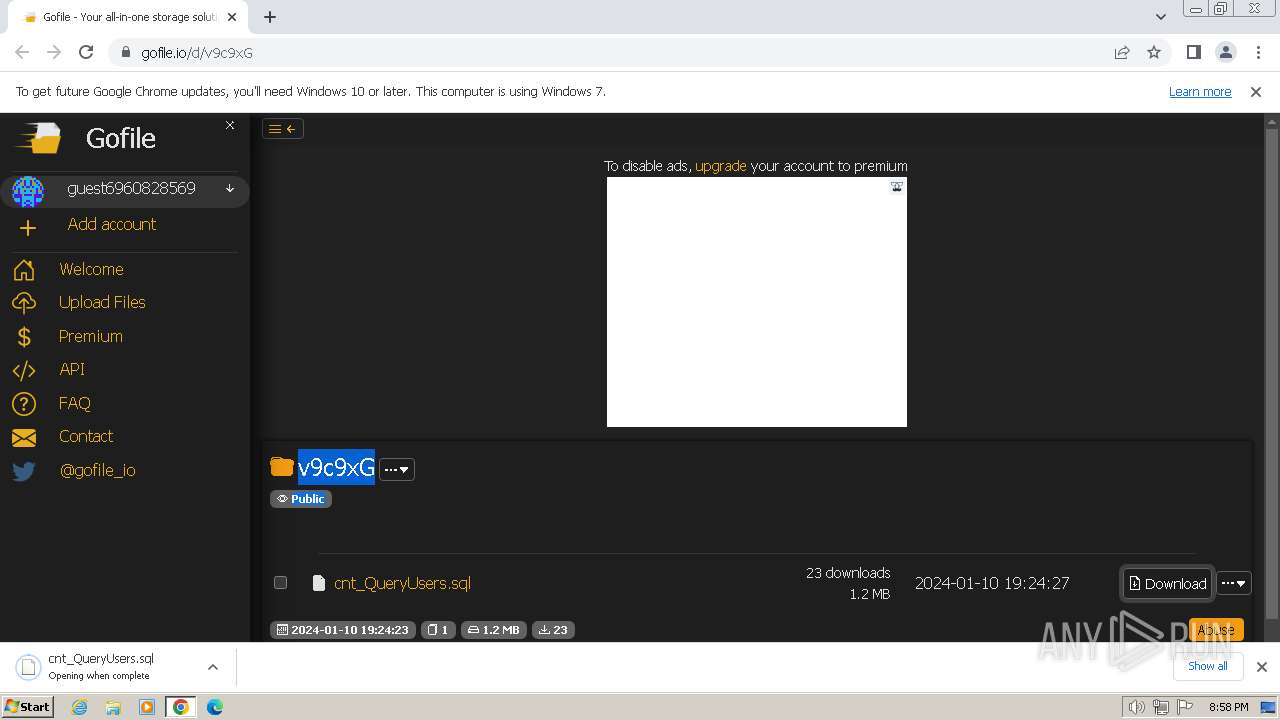Open the Premium page

click(90, 336)
